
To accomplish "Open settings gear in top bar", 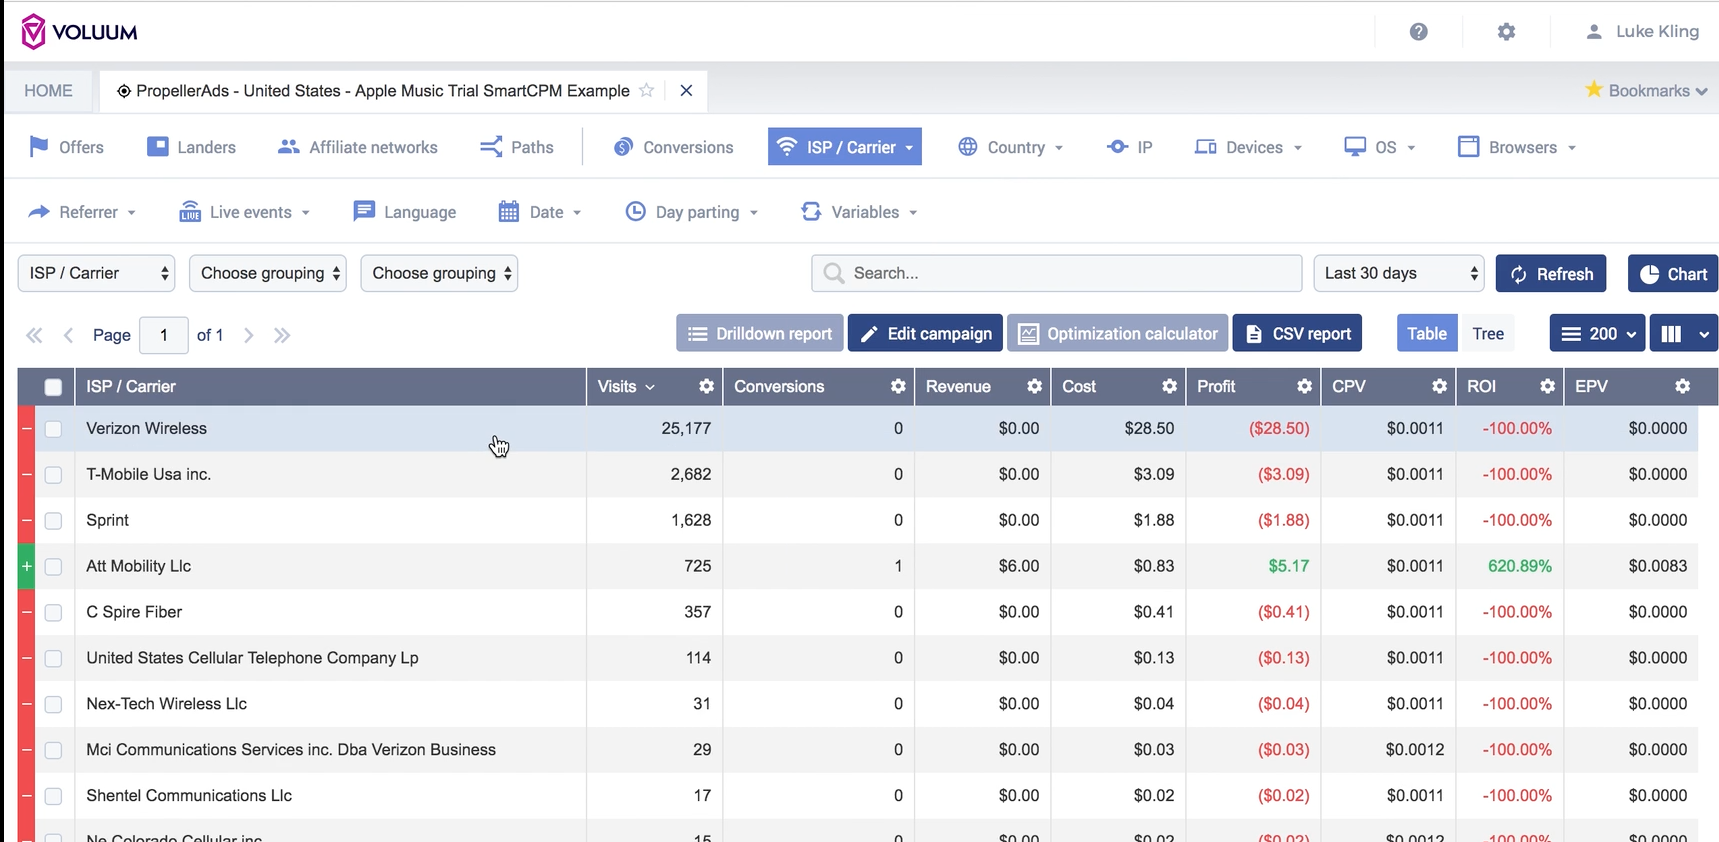I will pyautogui.click(x=1506, y=32).
